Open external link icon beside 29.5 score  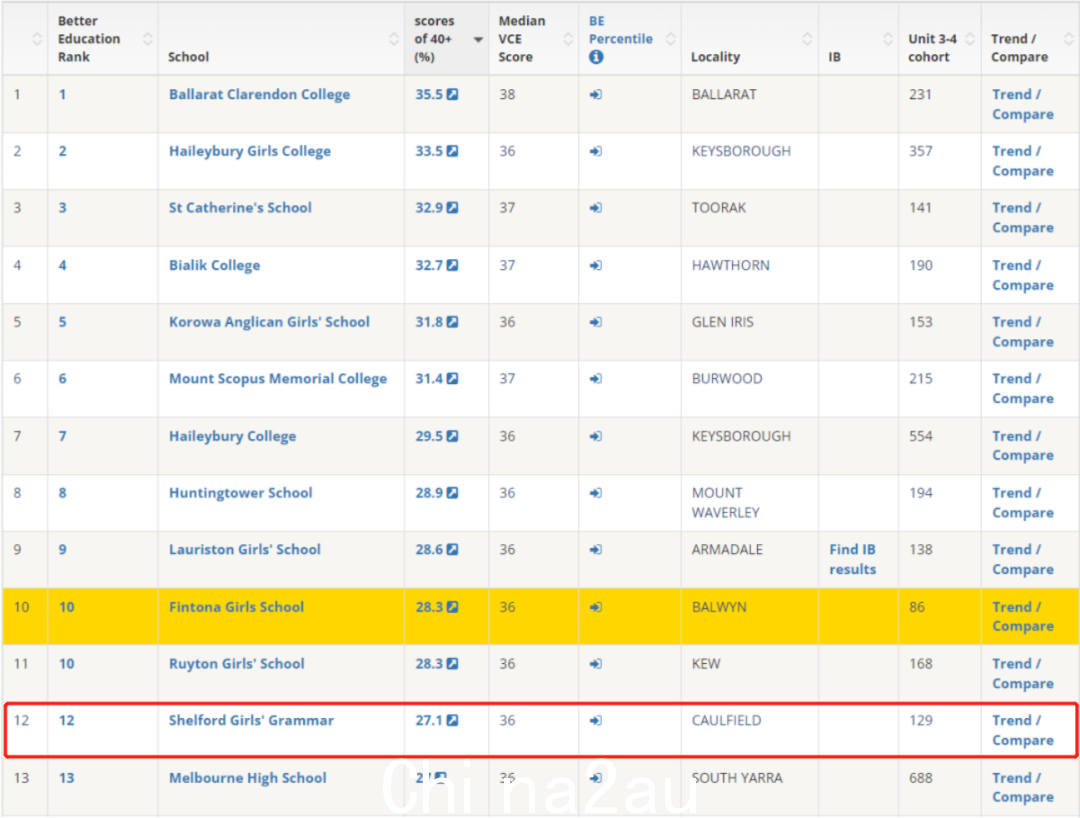coord(453,436)
